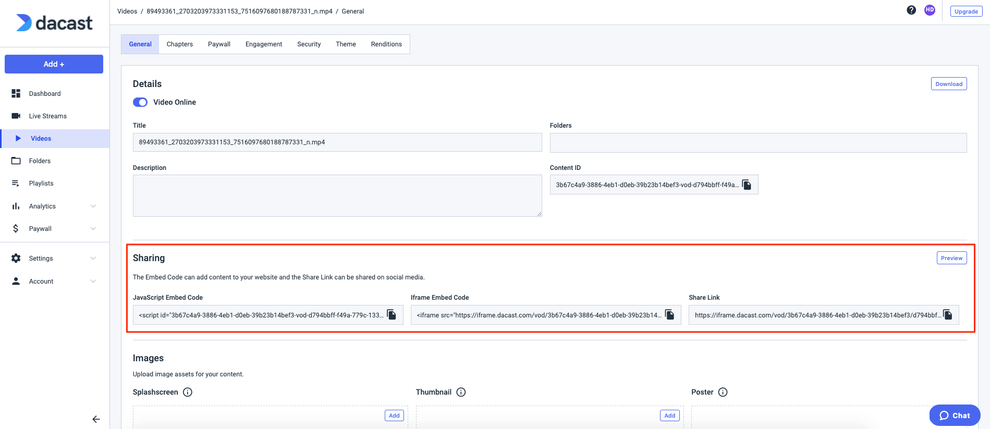
Task: Click the Analytics bar chart icon
Action: click(16, 206)
